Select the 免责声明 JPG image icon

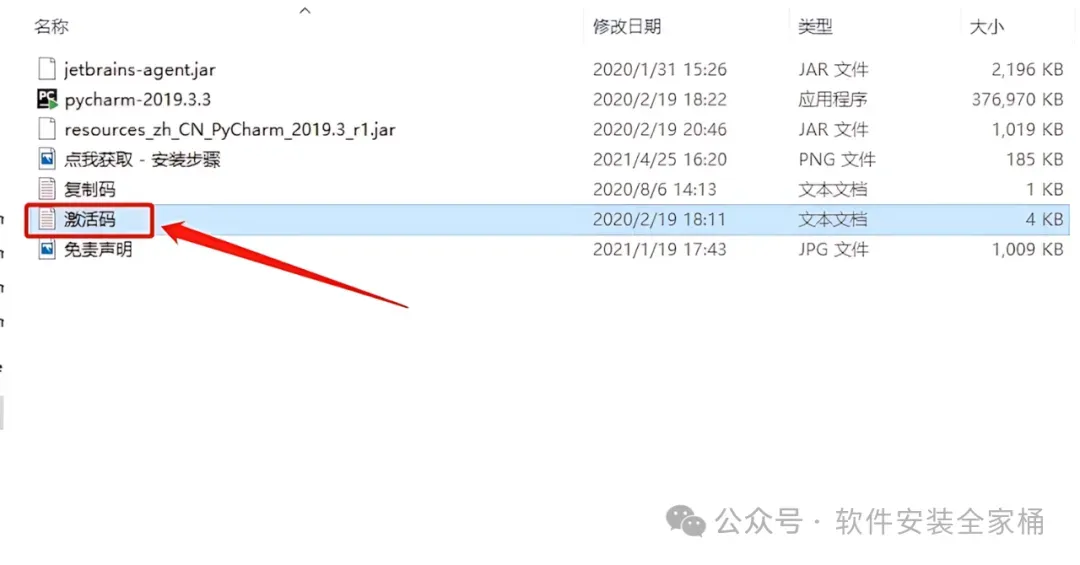pos(47,249)
